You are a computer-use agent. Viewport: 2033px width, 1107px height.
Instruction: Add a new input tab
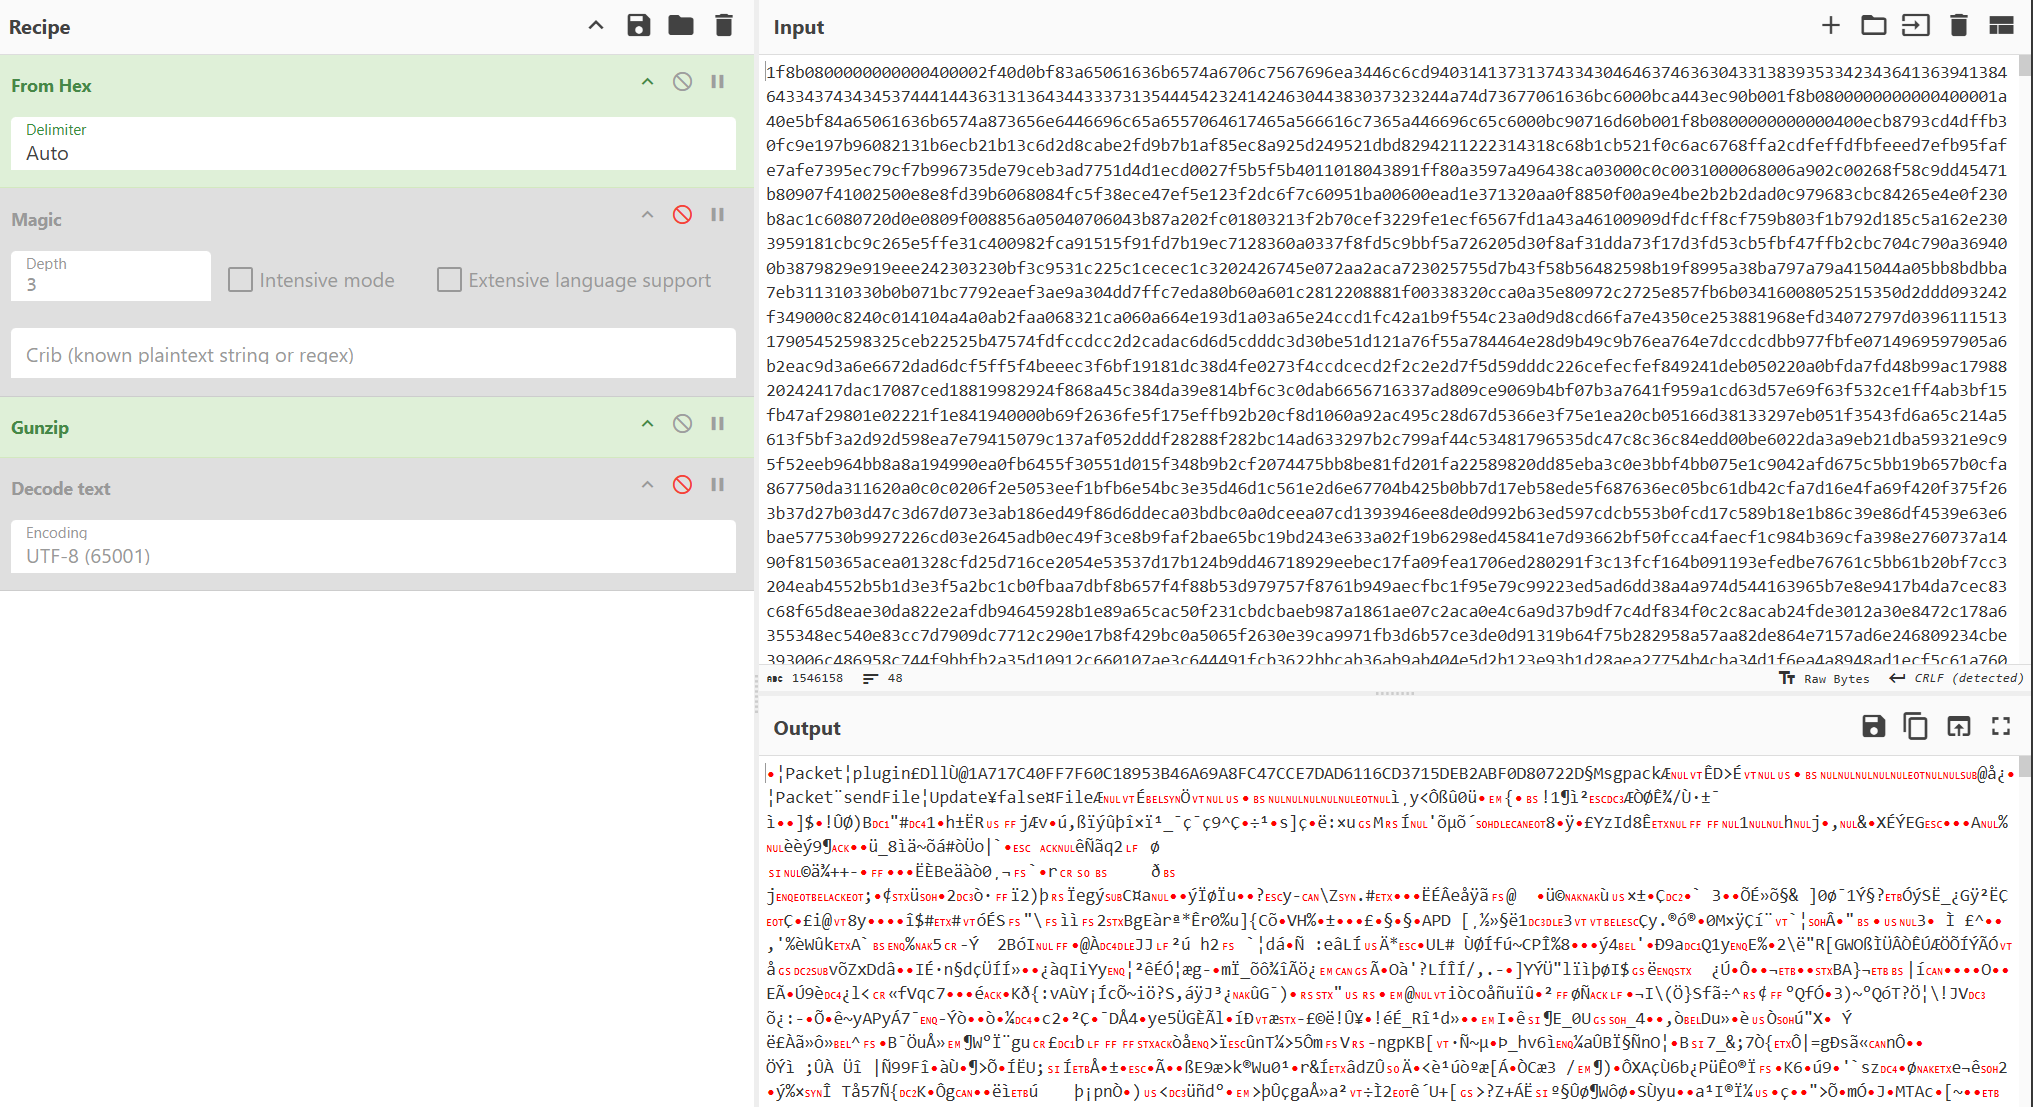click(1830, 26)
